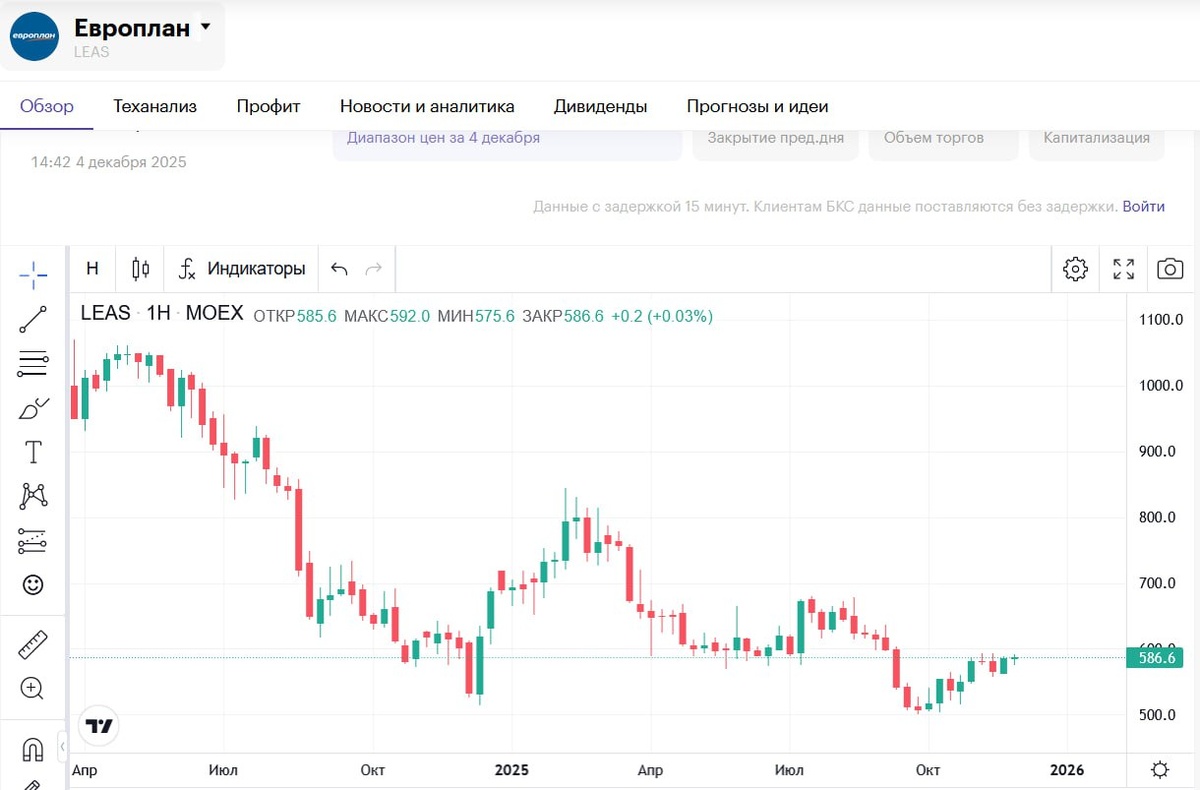This screenshot has width=1200, height=790.
Task: Expand the Европлан ticker dropdown arrow
Action: point(205,27)
